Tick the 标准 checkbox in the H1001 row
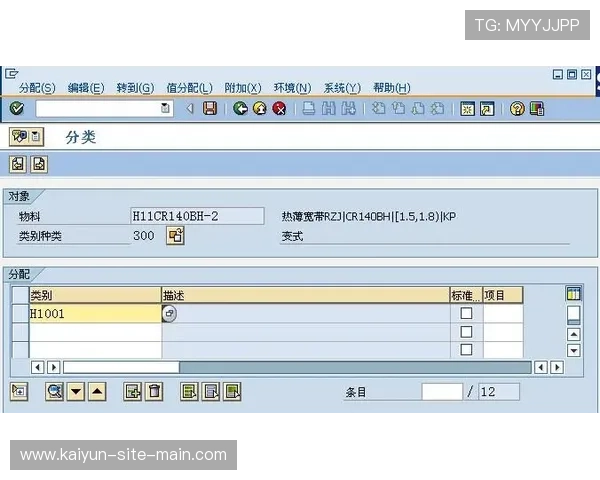This screenshot has height=480, width=600. coord(466,313)
